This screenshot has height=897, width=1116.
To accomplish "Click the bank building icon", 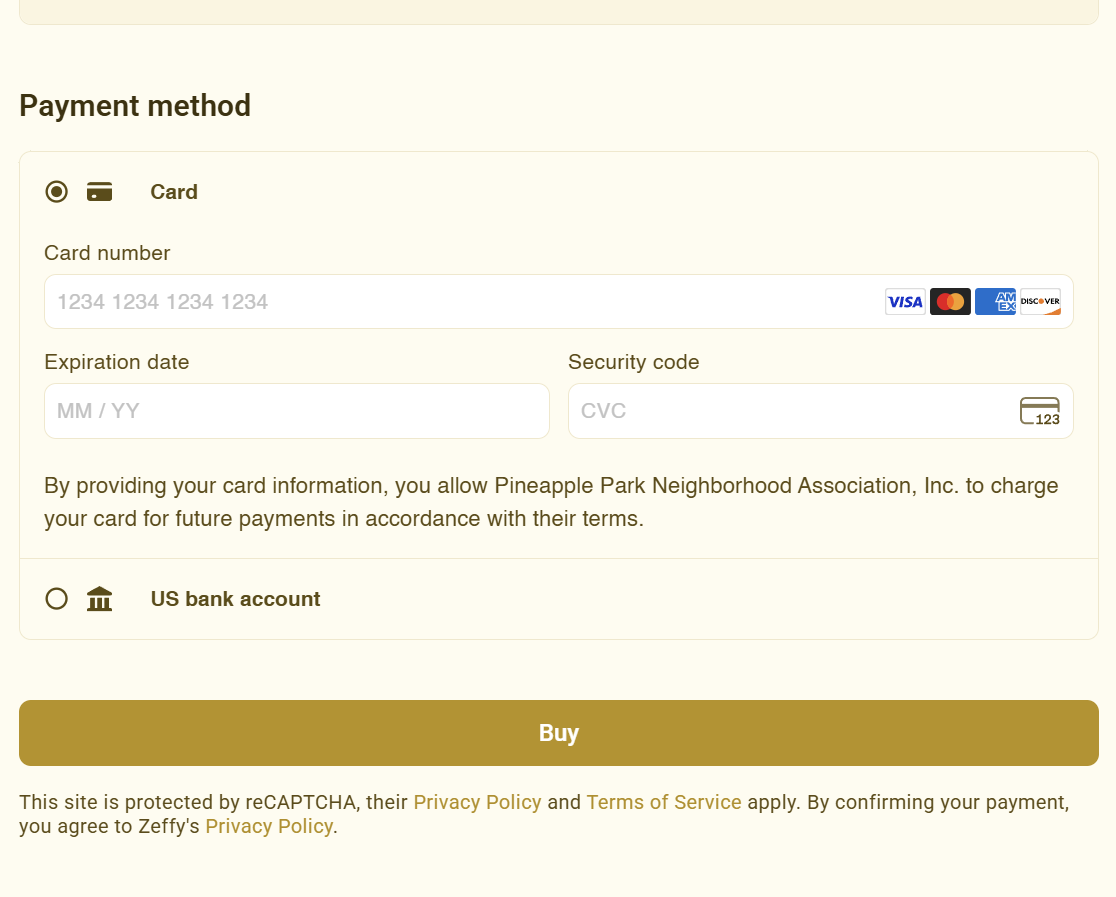I will click(99, 599).
